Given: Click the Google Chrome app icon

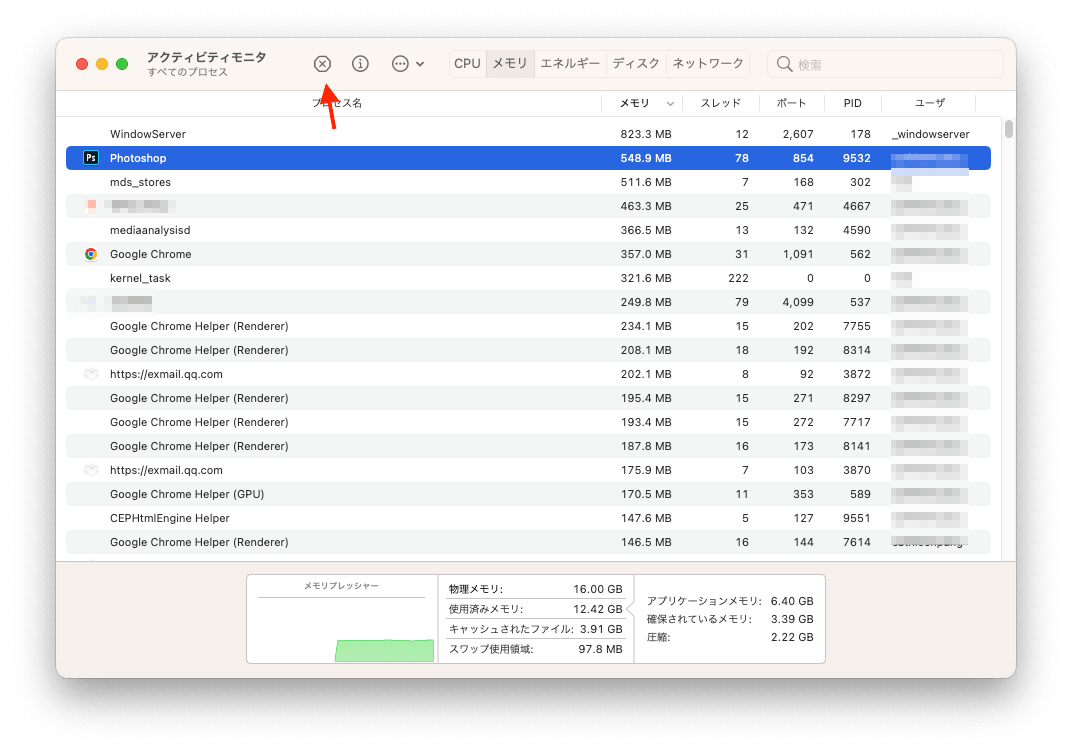Looking at the screenshot, I should (91, 254).
